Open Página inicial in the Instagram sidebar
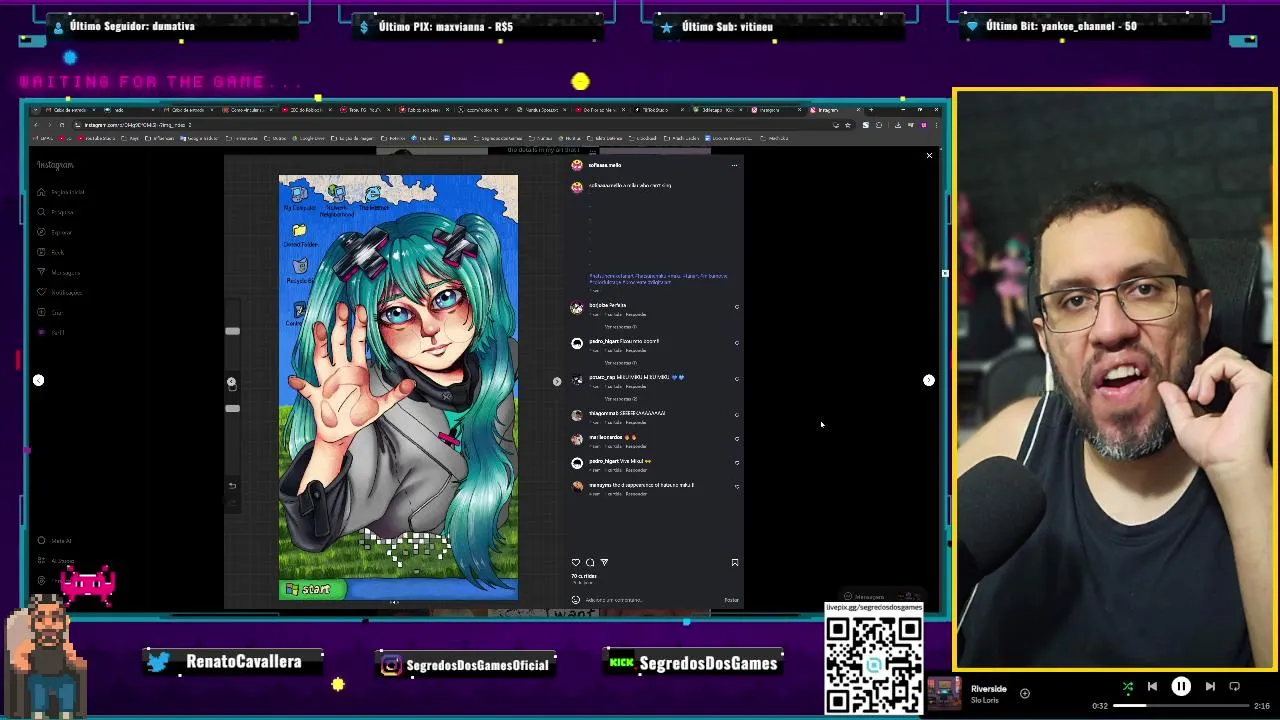This screenshot has width=1280, height=720. click(62, 192)
